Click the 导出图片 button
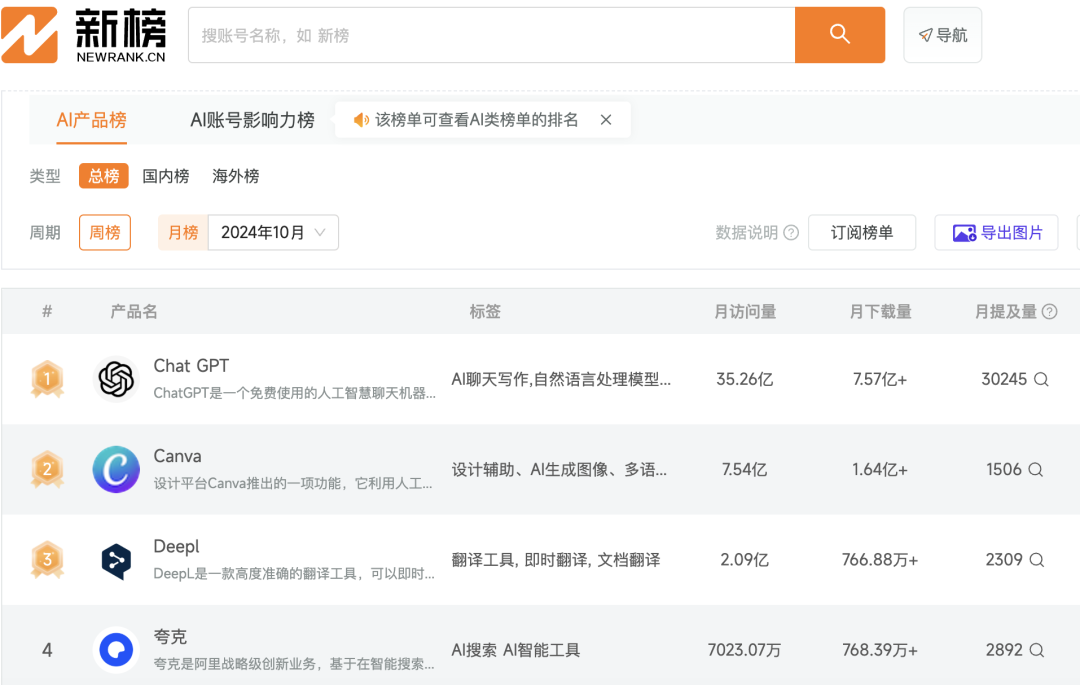The height and width of the screenshot is (685, 1080). [x=996, y=233]
